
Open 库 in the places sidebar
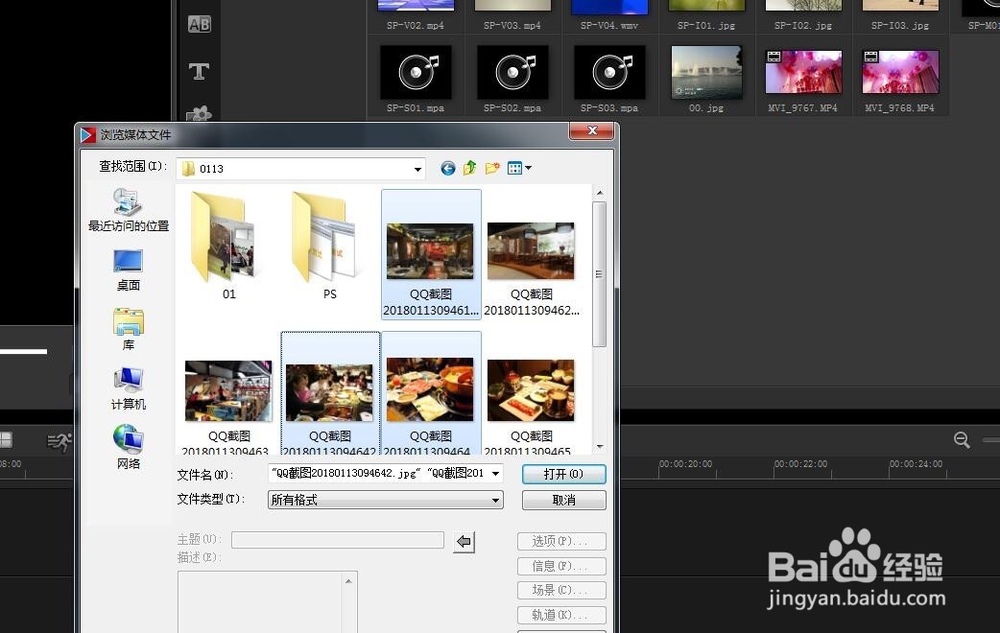coord(128,330)
